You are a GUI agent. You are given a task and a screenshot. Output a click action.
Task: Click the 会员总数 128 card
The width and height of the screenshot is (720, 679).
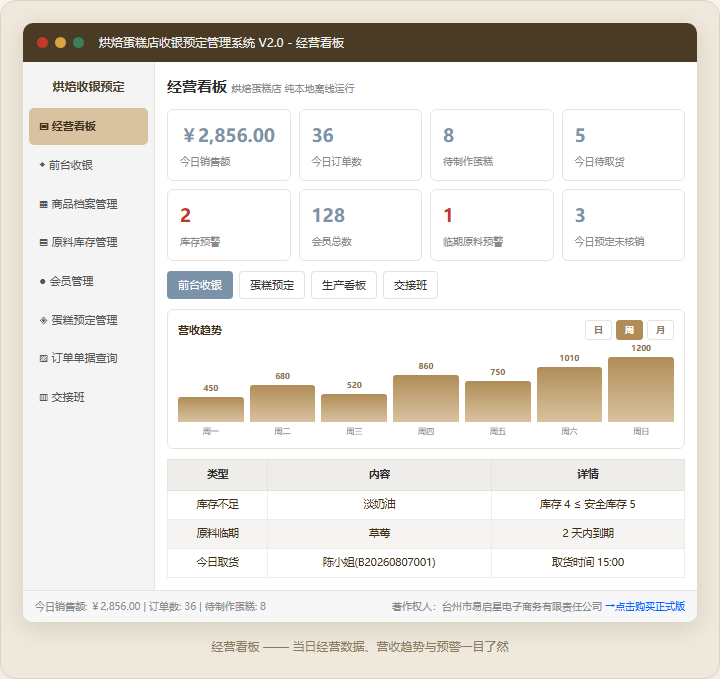click(x=360, y=225)
